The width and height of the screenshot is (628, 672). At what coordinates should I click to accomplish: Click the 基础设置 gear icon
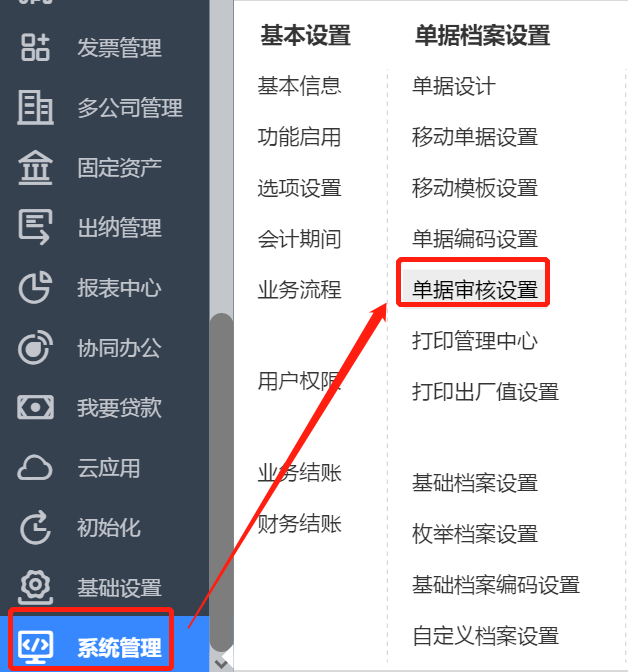point(35,587)
